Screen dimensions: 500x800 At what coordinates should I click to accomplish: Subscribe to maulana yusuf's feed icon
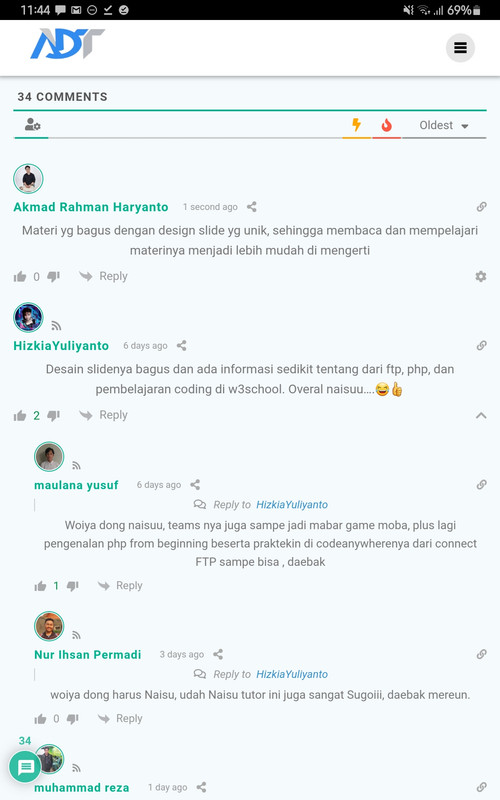coord(77,465)
